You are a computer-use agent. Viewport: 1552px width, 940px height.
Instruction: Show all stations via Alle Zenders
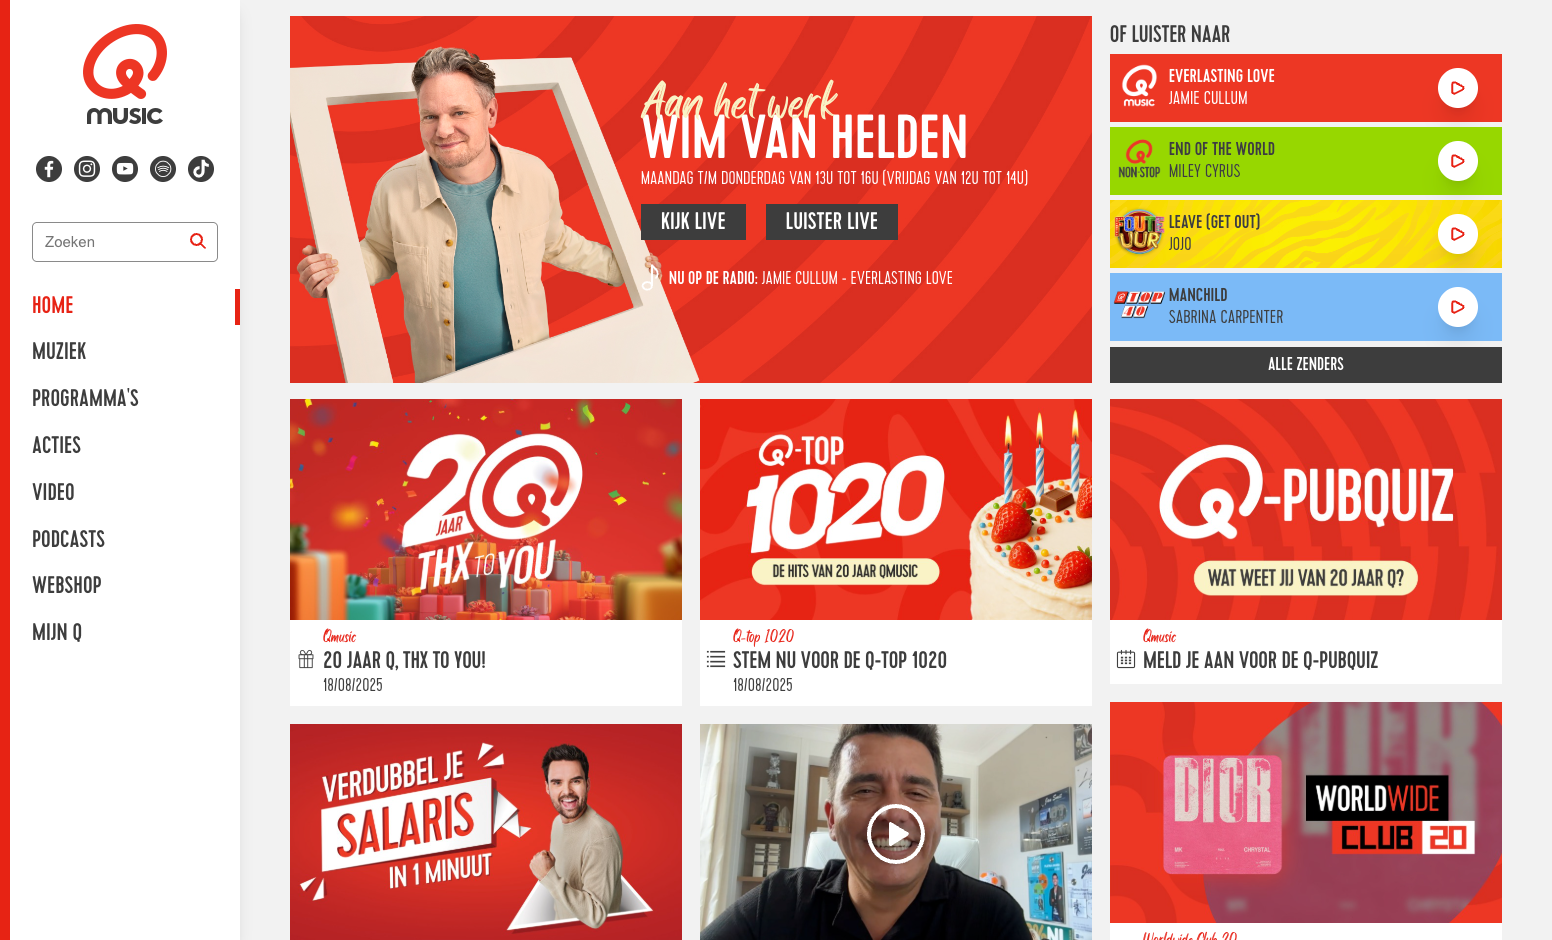(x=1306, y=365)
